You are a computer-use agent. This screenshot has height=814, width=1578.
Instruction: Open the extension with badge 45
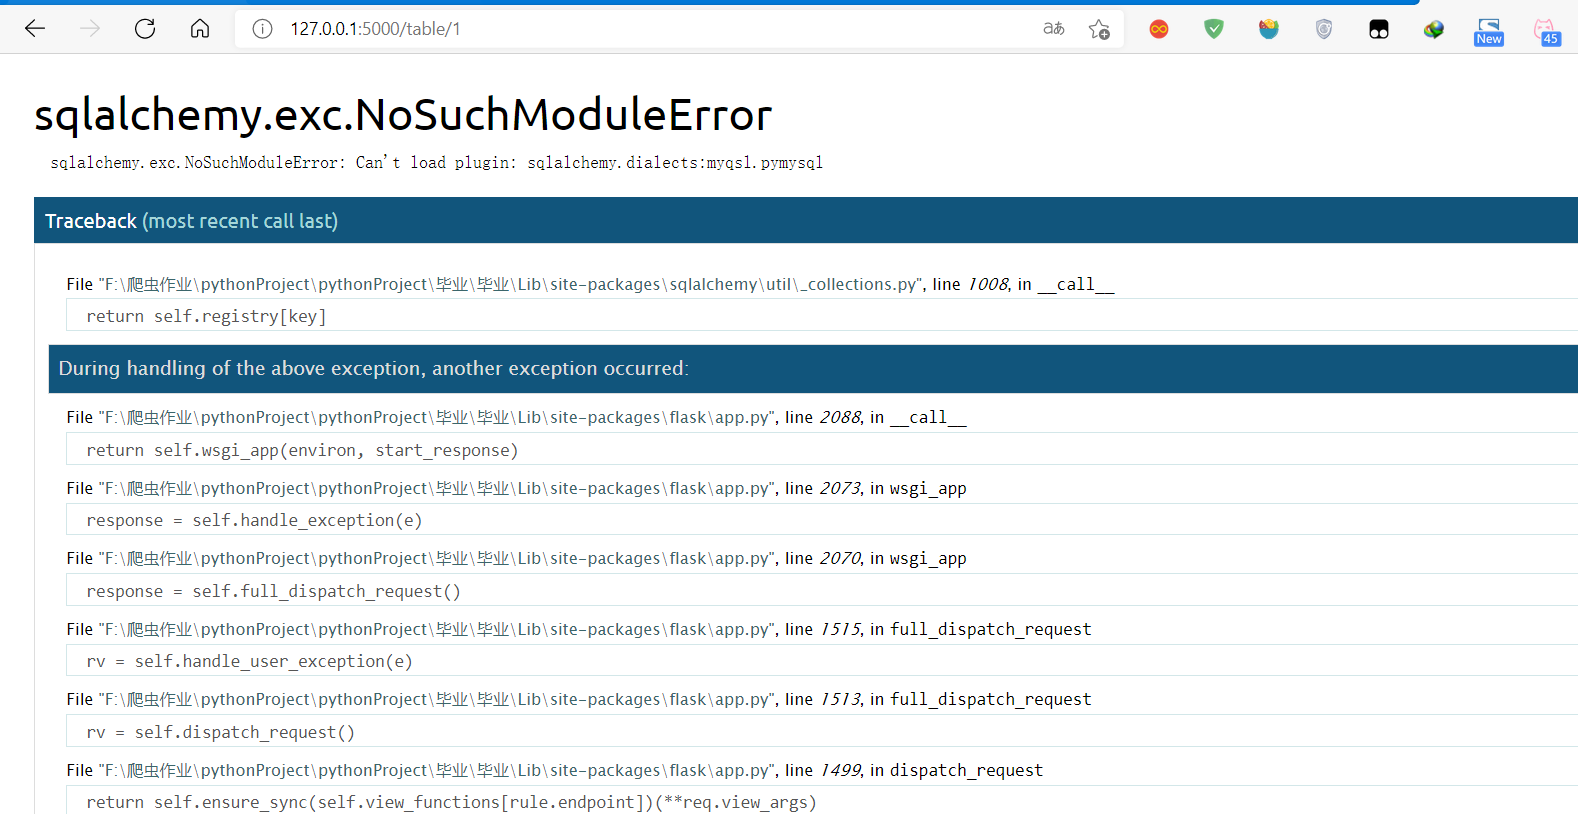(x=1546, y=32)
